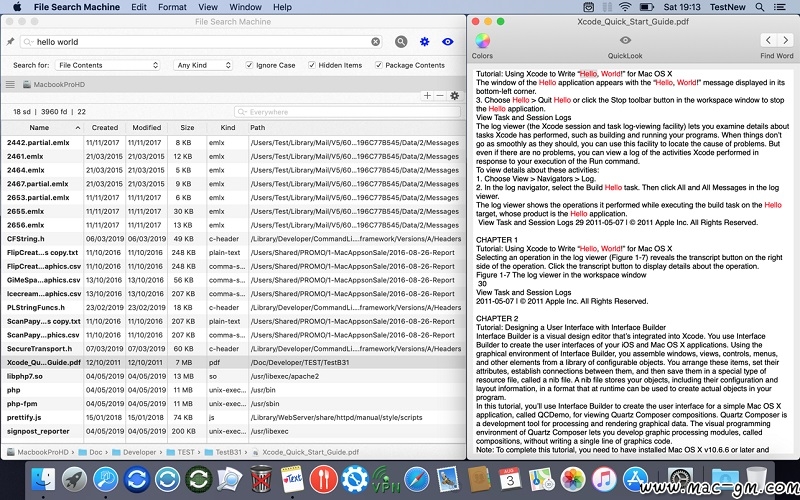Viewport: 800px width, 500px height.
Task: Click Developer folder in path bar
Action: pos(134,452)
